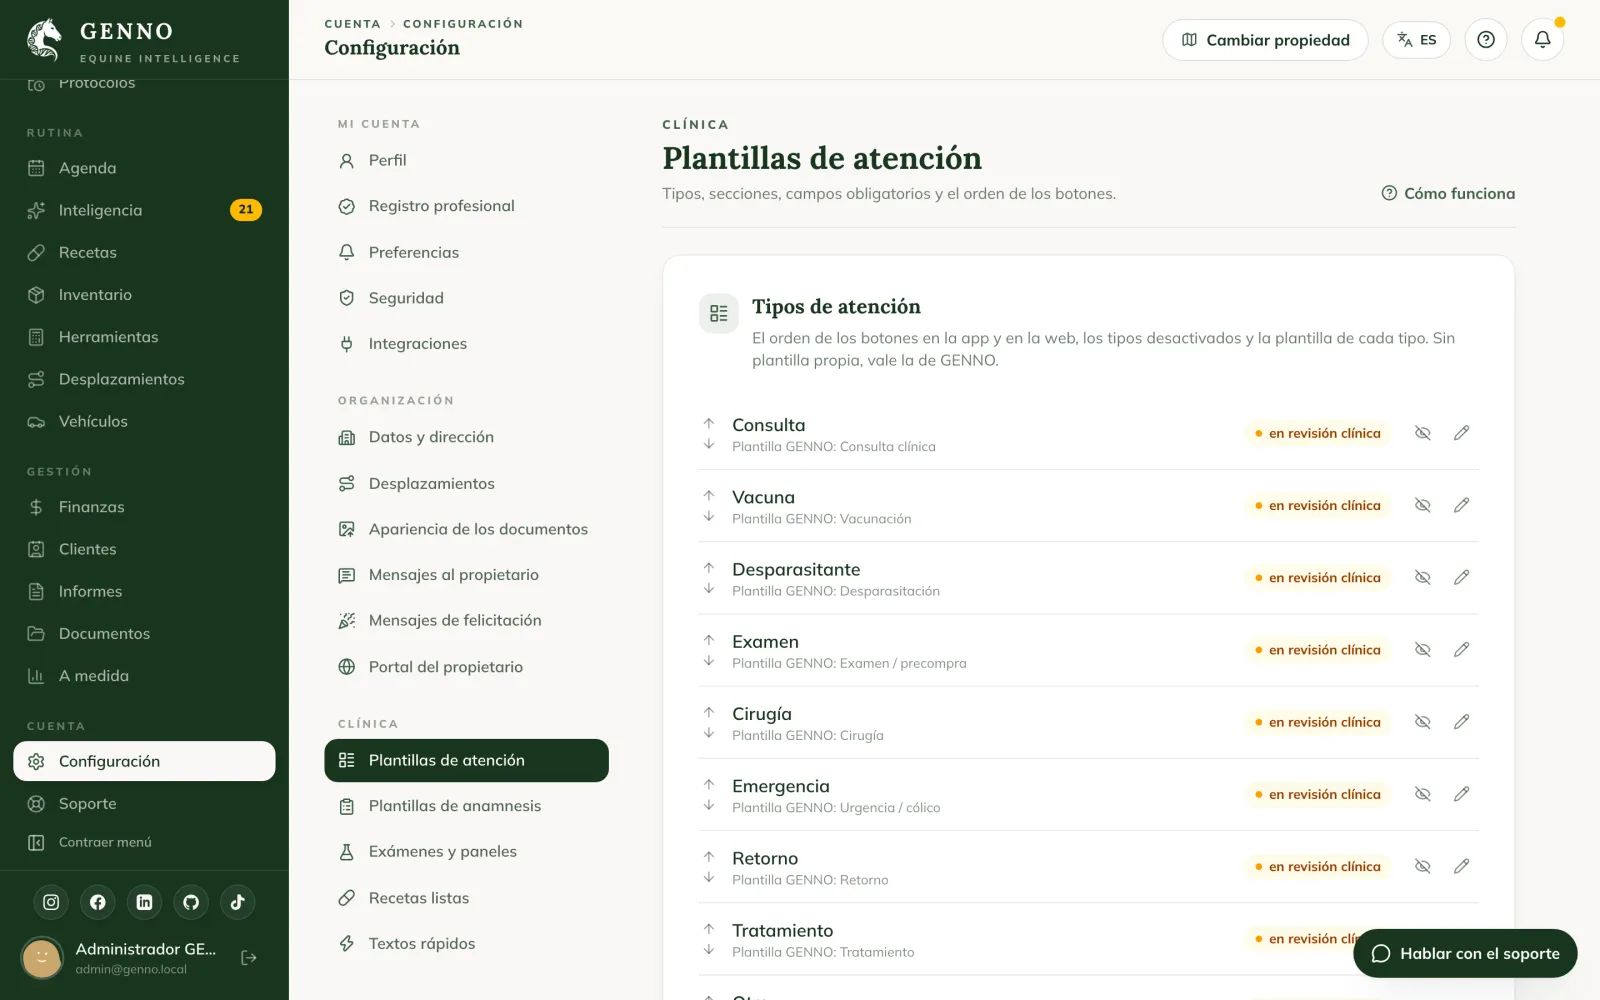Open Exámenes y paneles settings

point(466,852)
